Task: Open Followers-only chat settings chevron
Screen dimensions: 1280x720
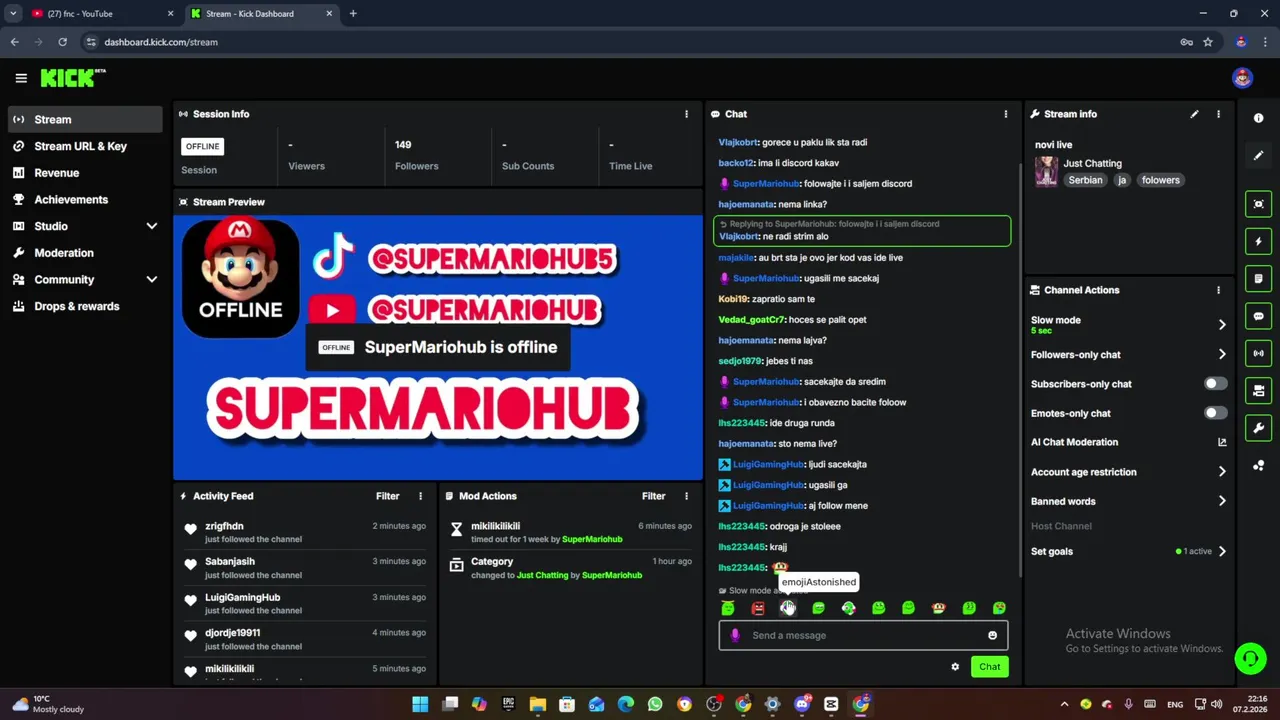Action: tap(1222, 354)
